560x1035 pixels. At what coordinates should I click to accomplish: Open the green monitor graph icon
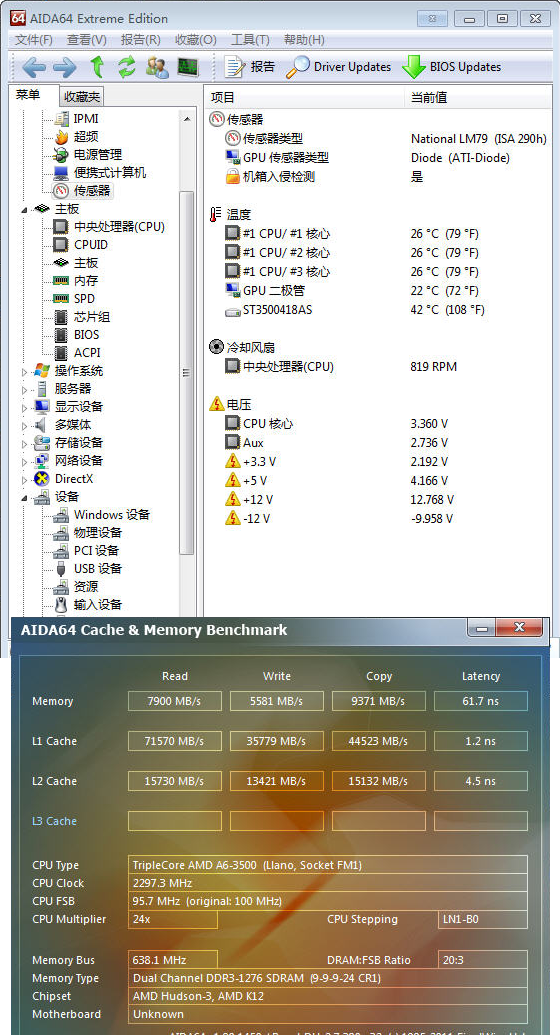click(188, 67)
